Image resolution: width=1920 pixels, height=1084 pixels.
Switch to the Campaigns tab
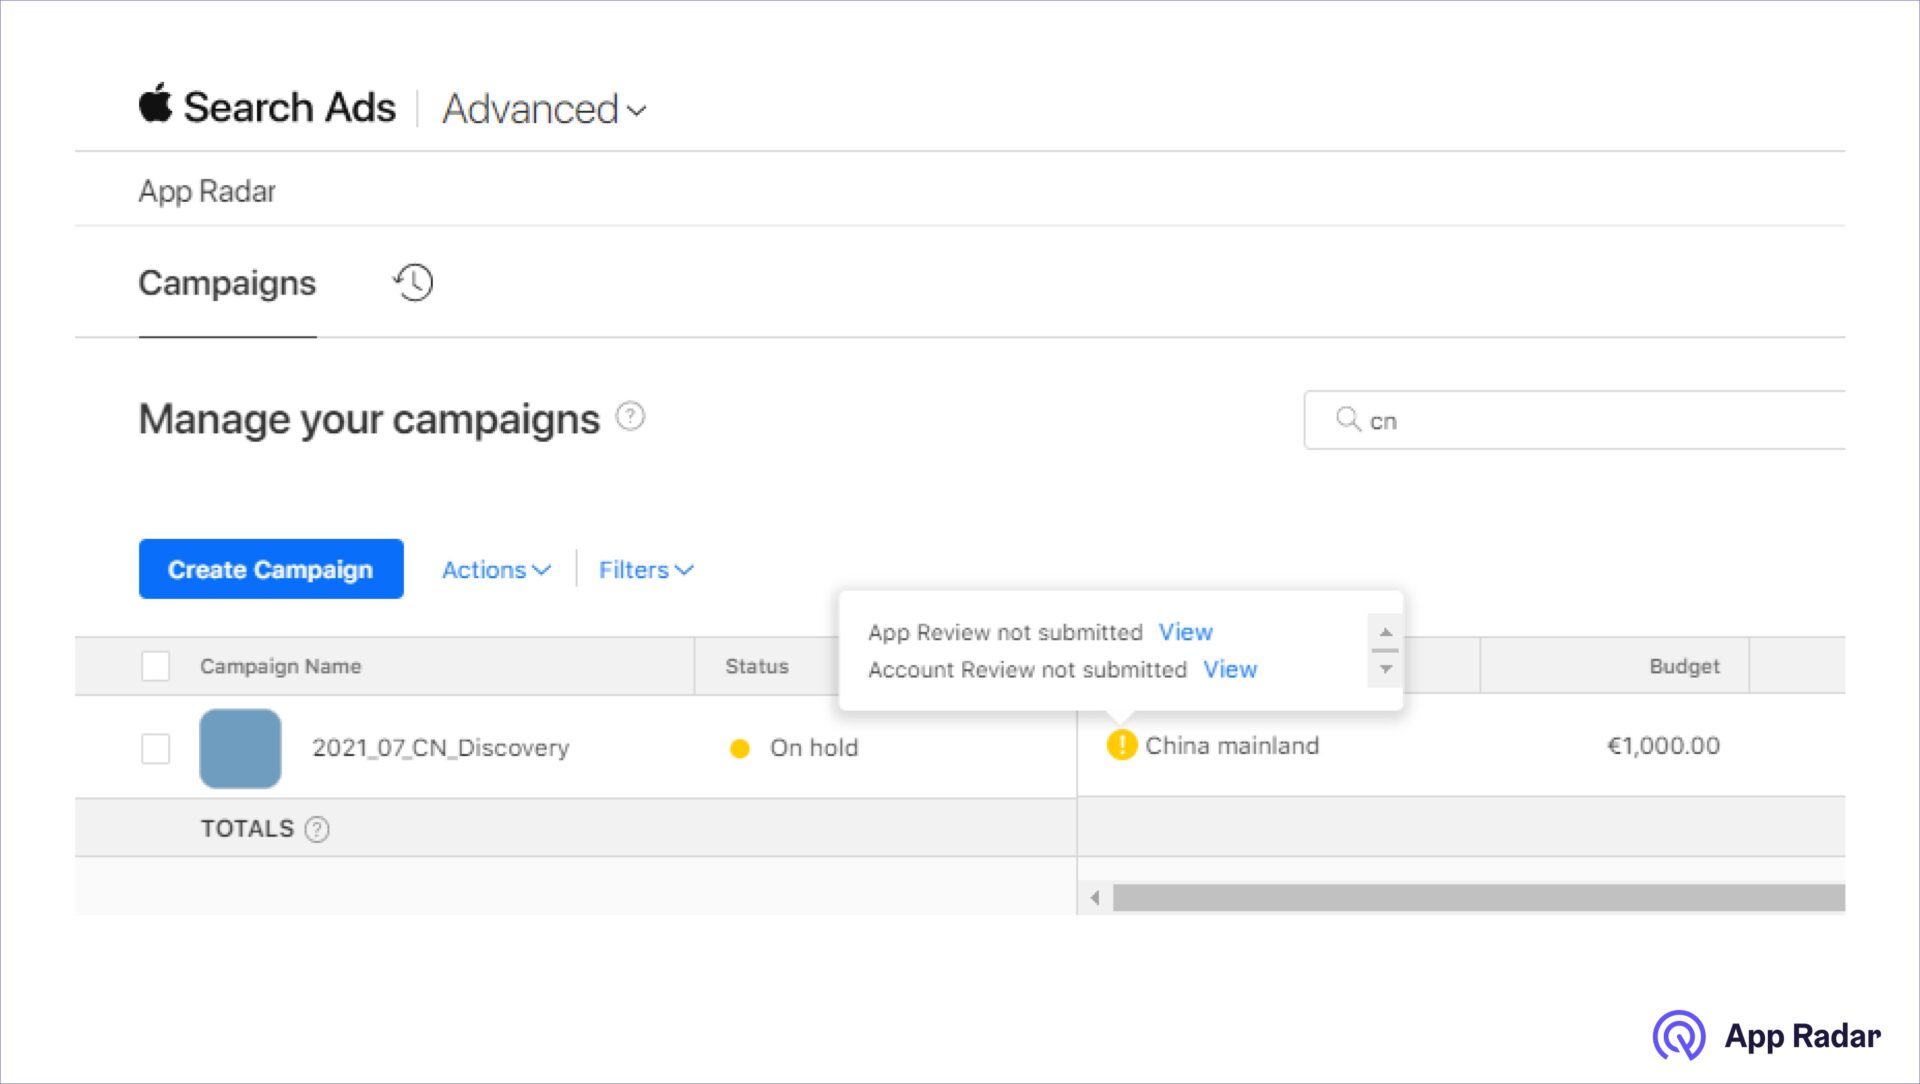point(227,283)
